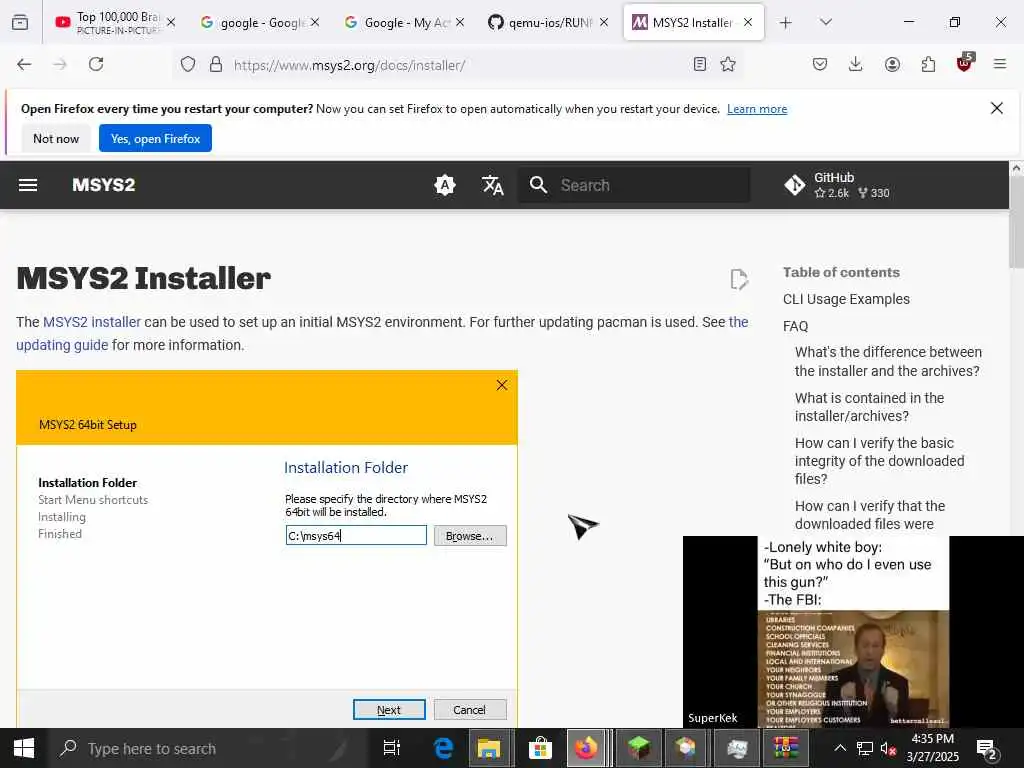Toggle reader view icon in address bar
Image resolution: width=1024 pixels, height=768 pixels.
click(699, 64)
